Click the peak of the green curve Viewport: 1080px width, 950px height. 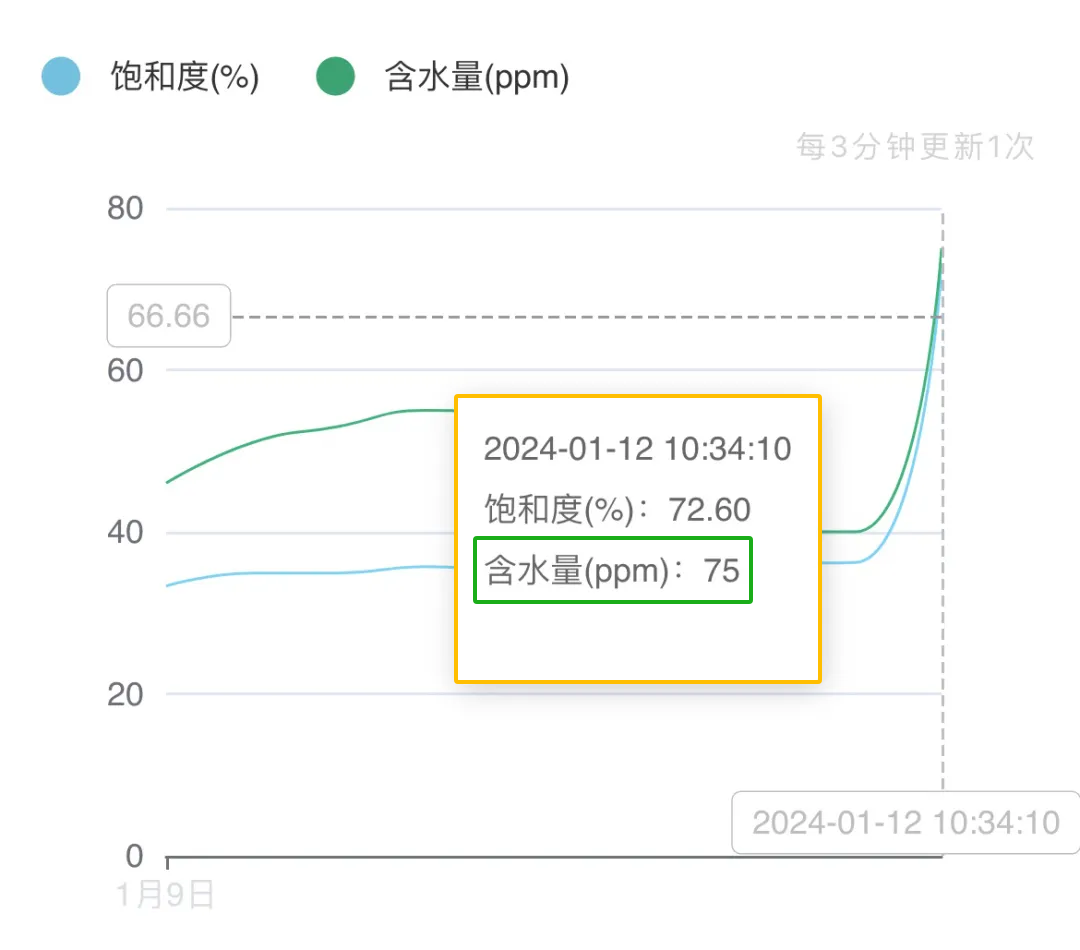click(942, 249)
